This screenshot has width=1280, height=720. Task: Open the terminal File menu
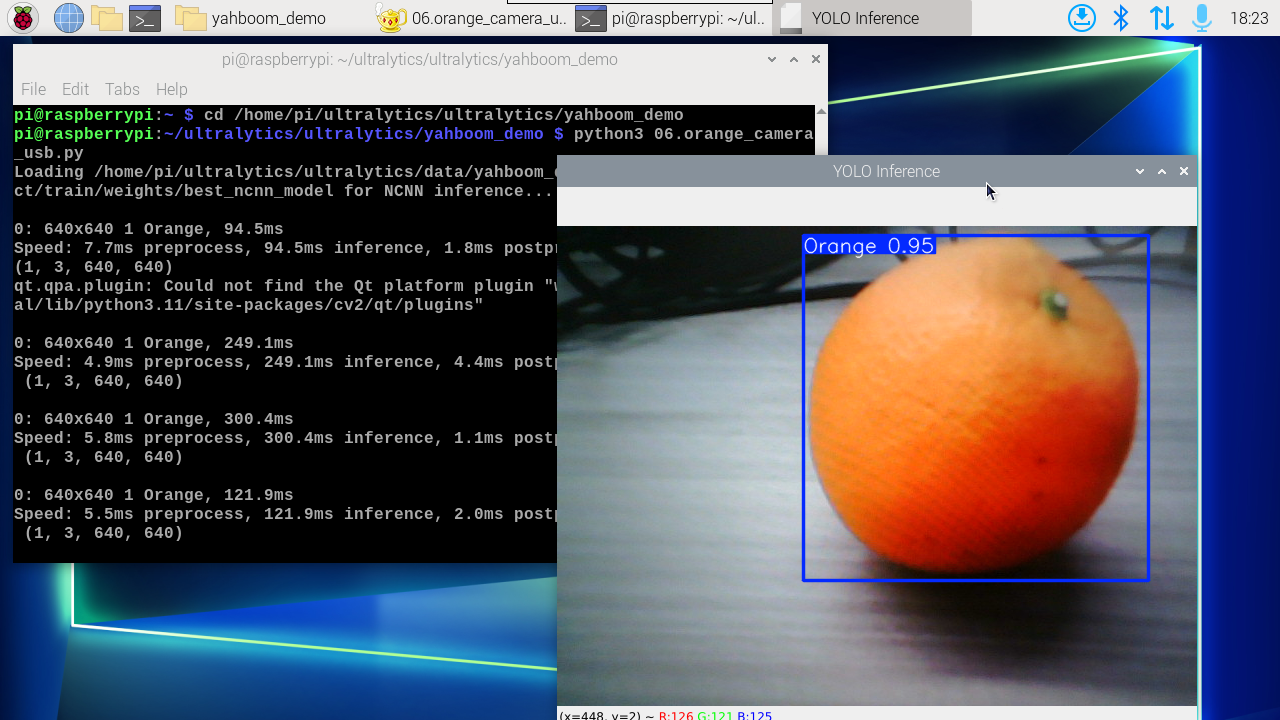pos(33,89)
